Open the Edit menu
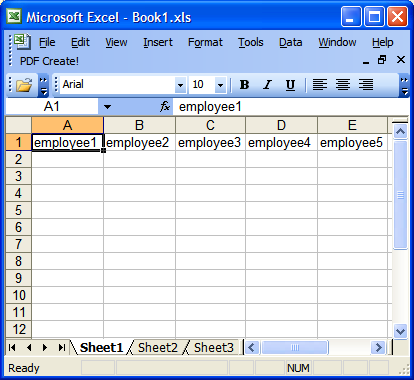Image resolution: width=414 pixels, height=380 pixels. tap(80, 42)
